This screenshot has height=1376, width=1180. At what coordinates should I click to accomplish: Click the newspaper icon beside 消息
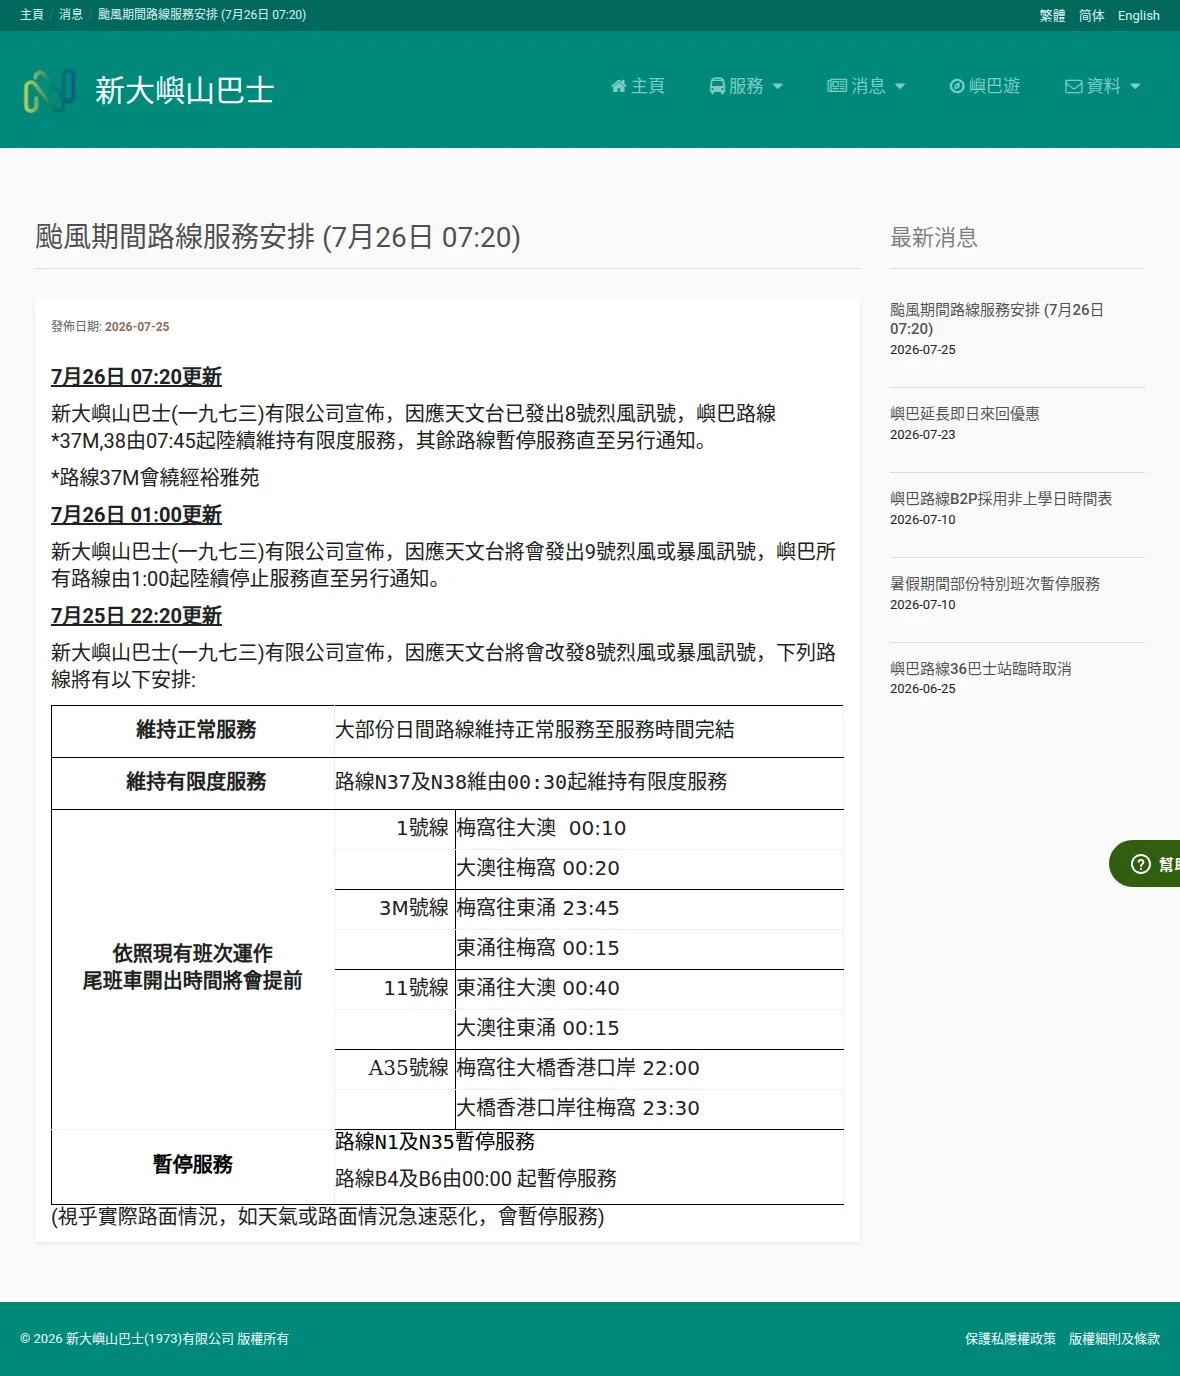point(837,86)
